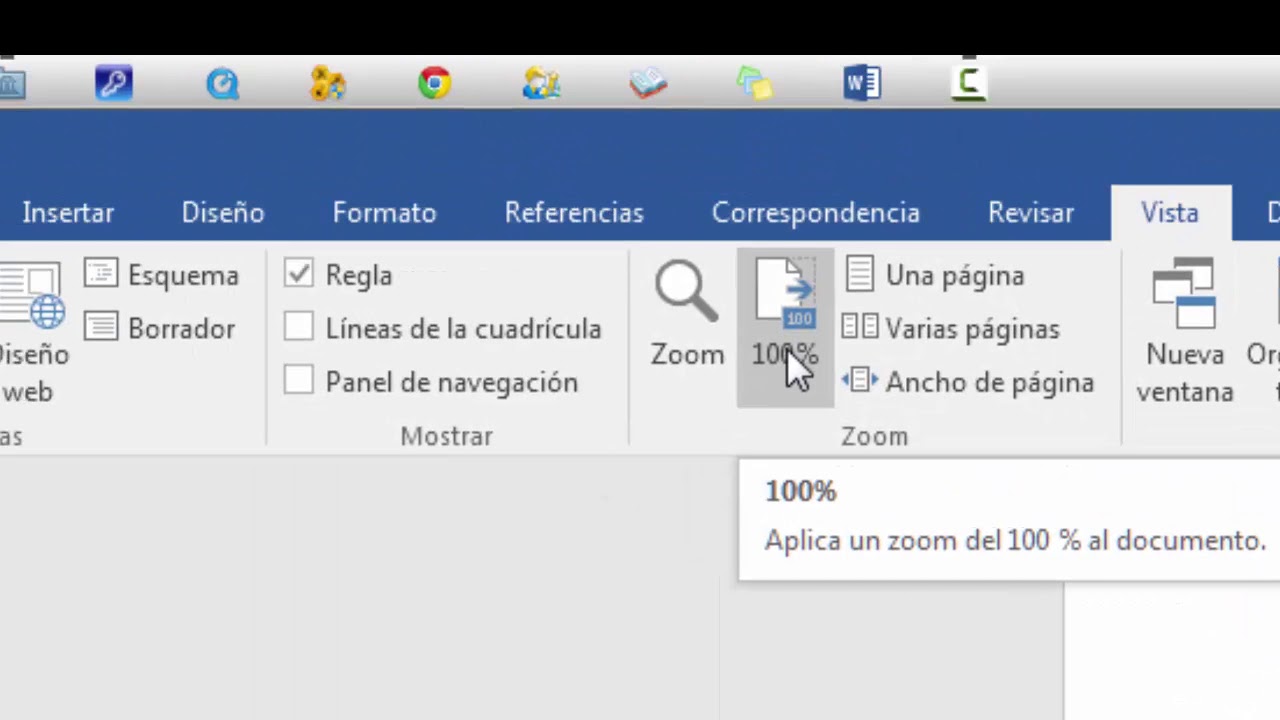Uncheck the Regla option
The width and height of the screenshot is (1280, 720).
click(x=298, y=274)
